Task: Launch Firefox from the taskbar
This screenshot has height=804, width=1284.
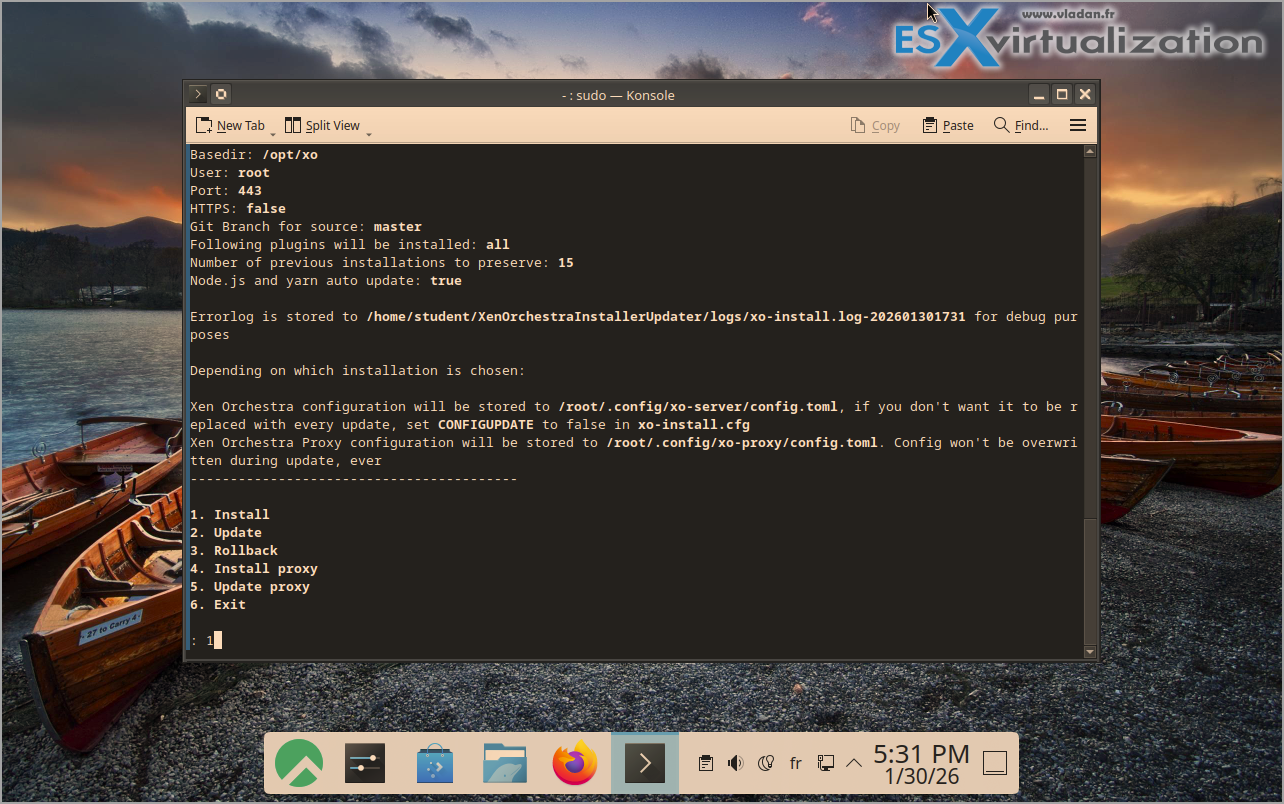Action: [x=575, y=764]
